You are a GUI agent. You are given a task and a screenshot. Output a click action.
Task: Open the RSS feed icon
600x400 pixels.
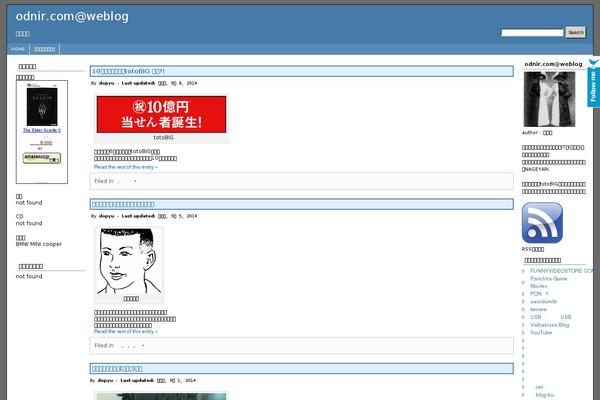(x=542, y=223)
